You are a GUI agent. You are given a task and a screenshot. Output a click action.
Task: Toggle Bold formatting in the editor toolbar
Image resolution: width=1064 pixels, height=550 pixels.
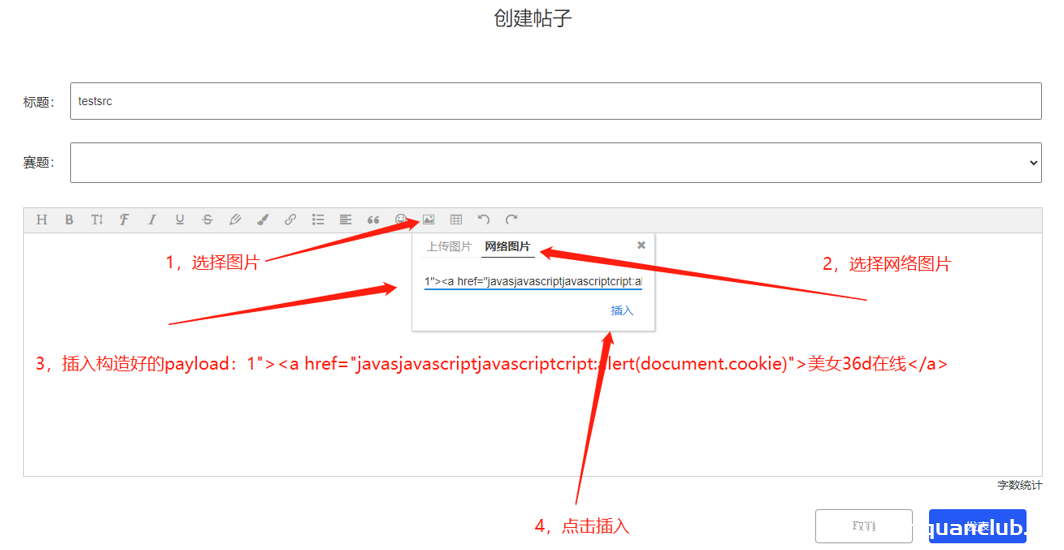[x=69, y=220]
